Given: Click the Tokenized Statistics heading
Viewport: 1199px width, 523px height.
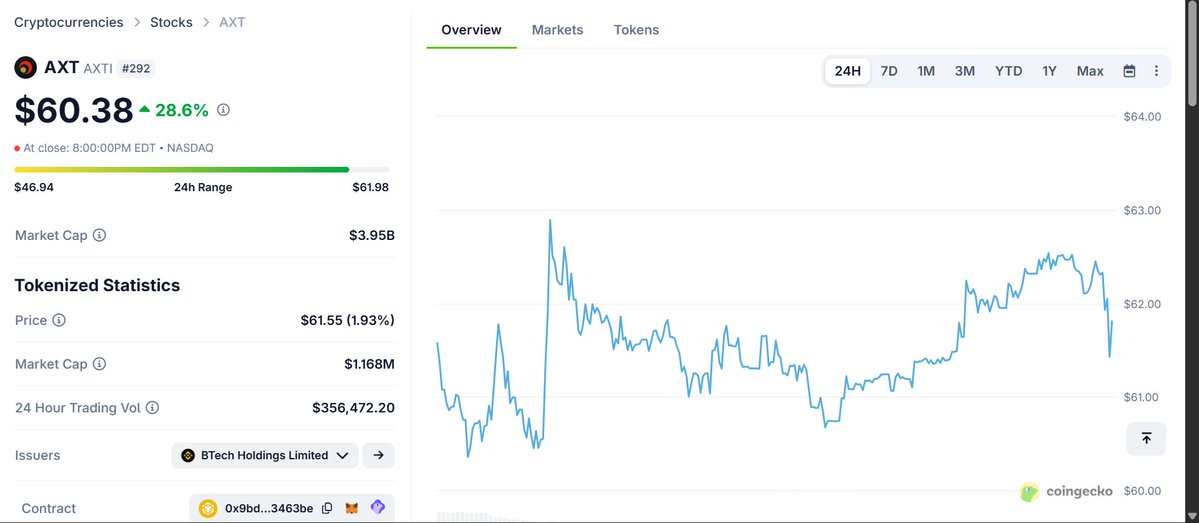Looking at the screenshot, I should [x=97, y=285].
